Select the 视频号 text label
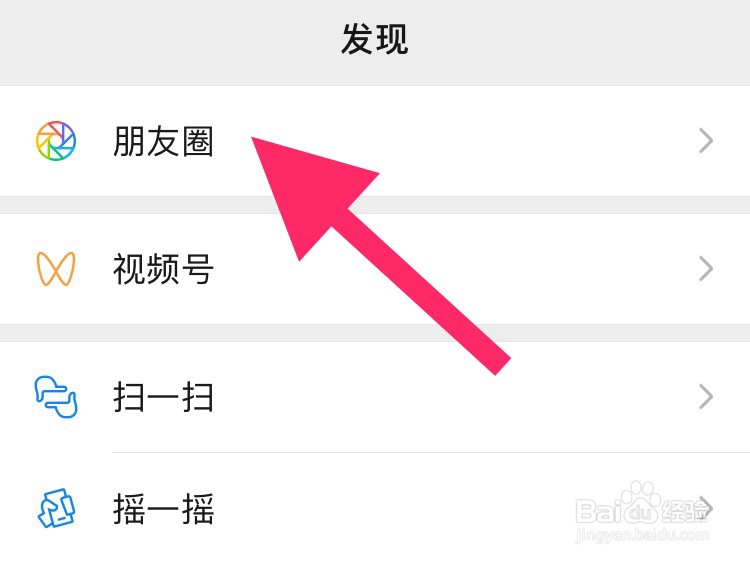Viewport: 750px width, 561px height. 163,269
